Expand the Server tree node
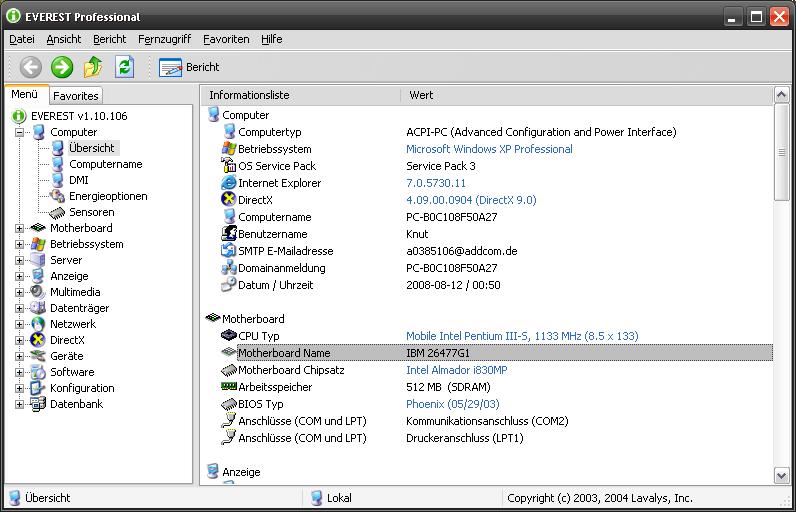 [19, 260]
